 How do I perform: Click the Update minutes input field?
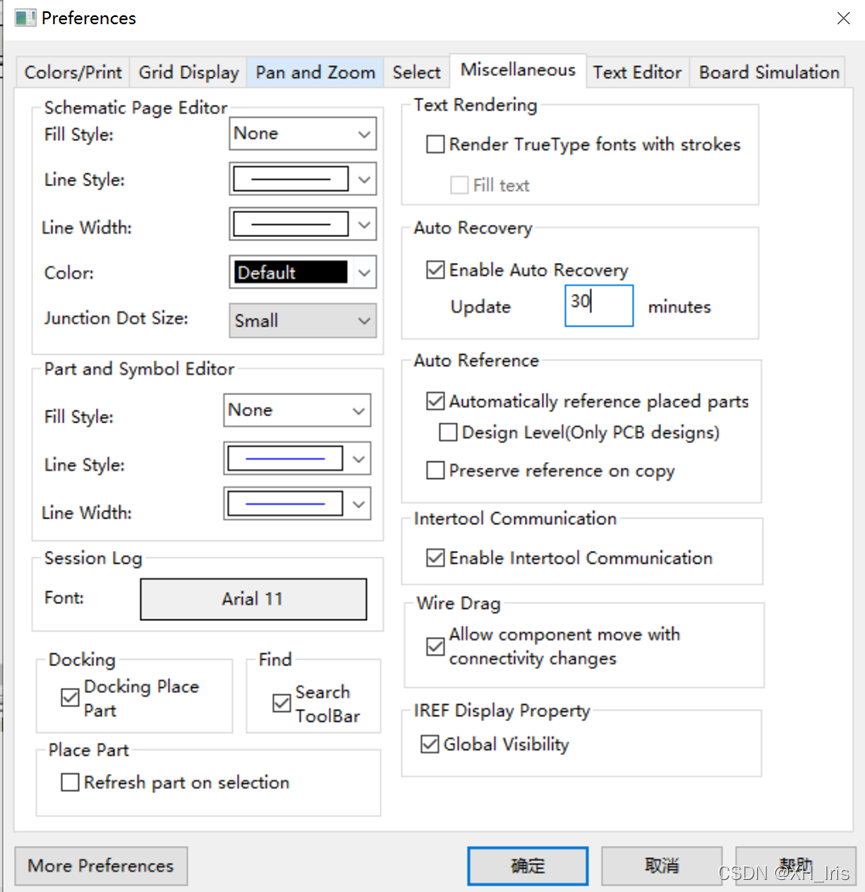coord(599,306)
